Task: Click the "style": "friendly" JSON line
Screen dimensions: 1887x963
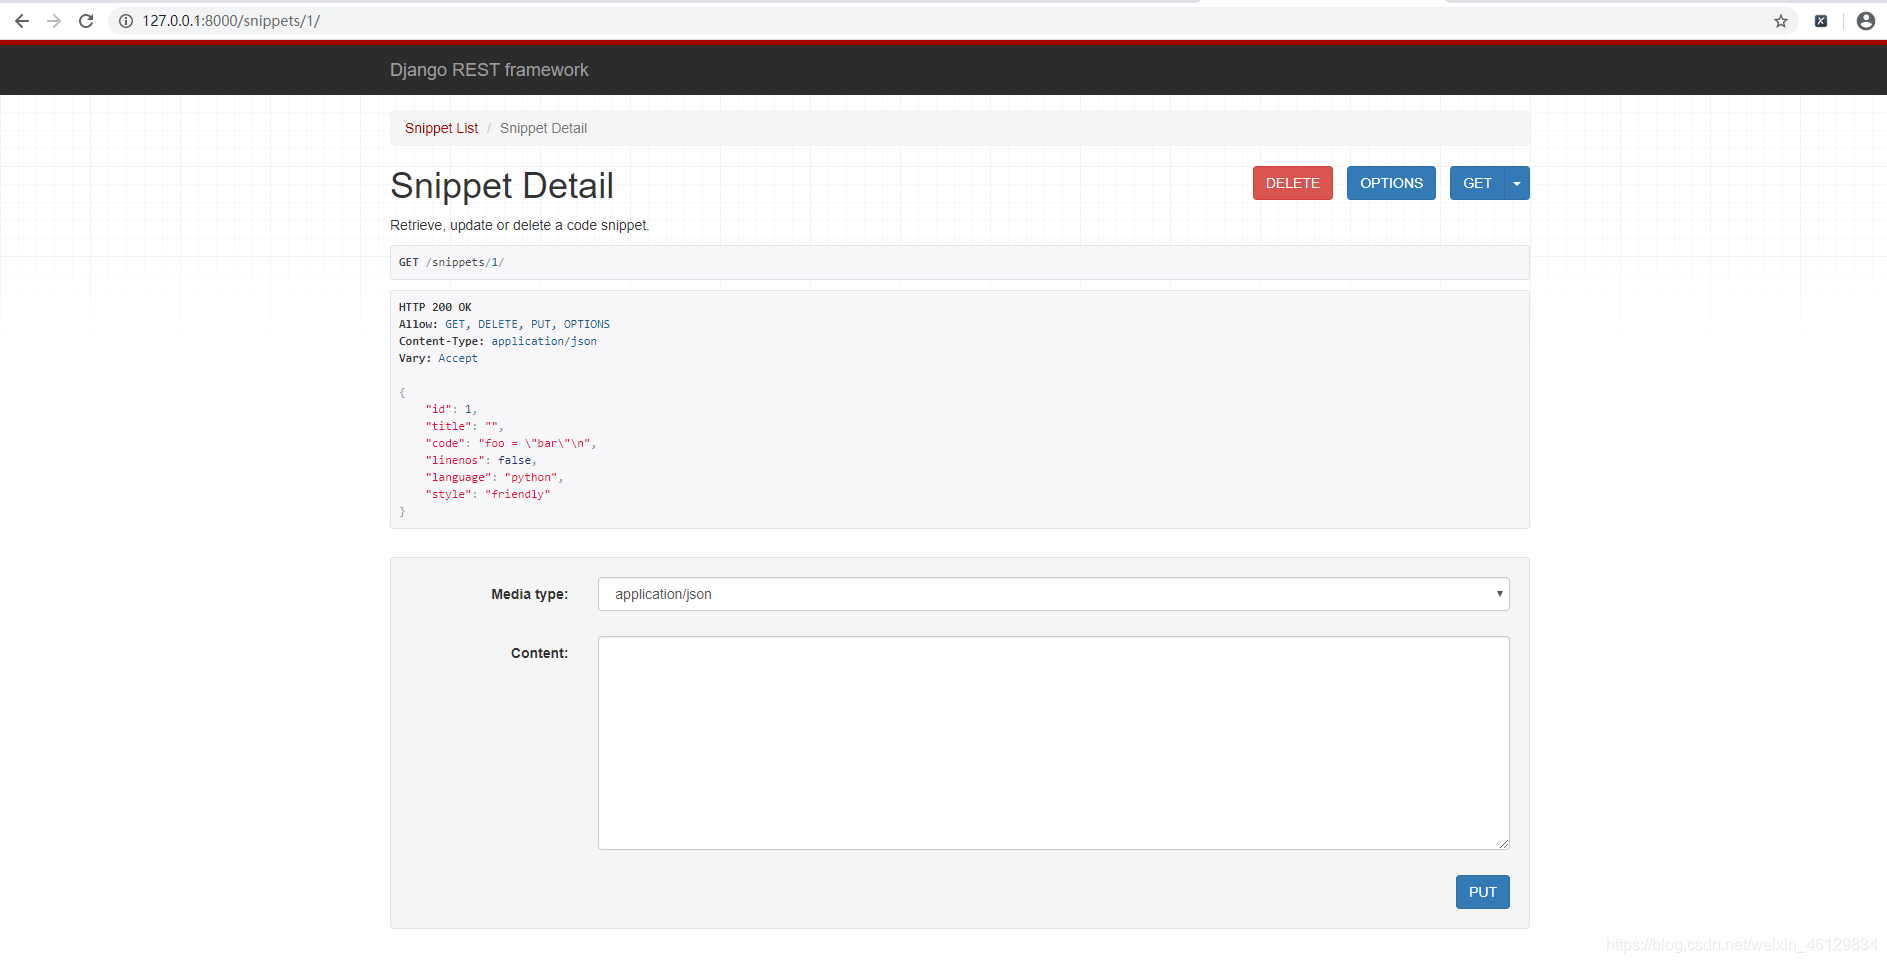Action: point(488,494)
